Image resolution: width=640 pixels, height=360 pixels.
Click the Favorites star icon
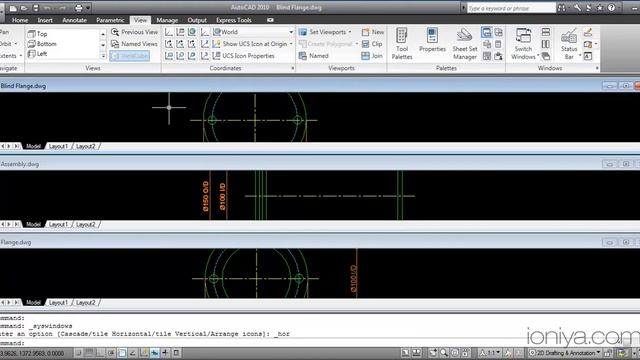coord(600,8)
